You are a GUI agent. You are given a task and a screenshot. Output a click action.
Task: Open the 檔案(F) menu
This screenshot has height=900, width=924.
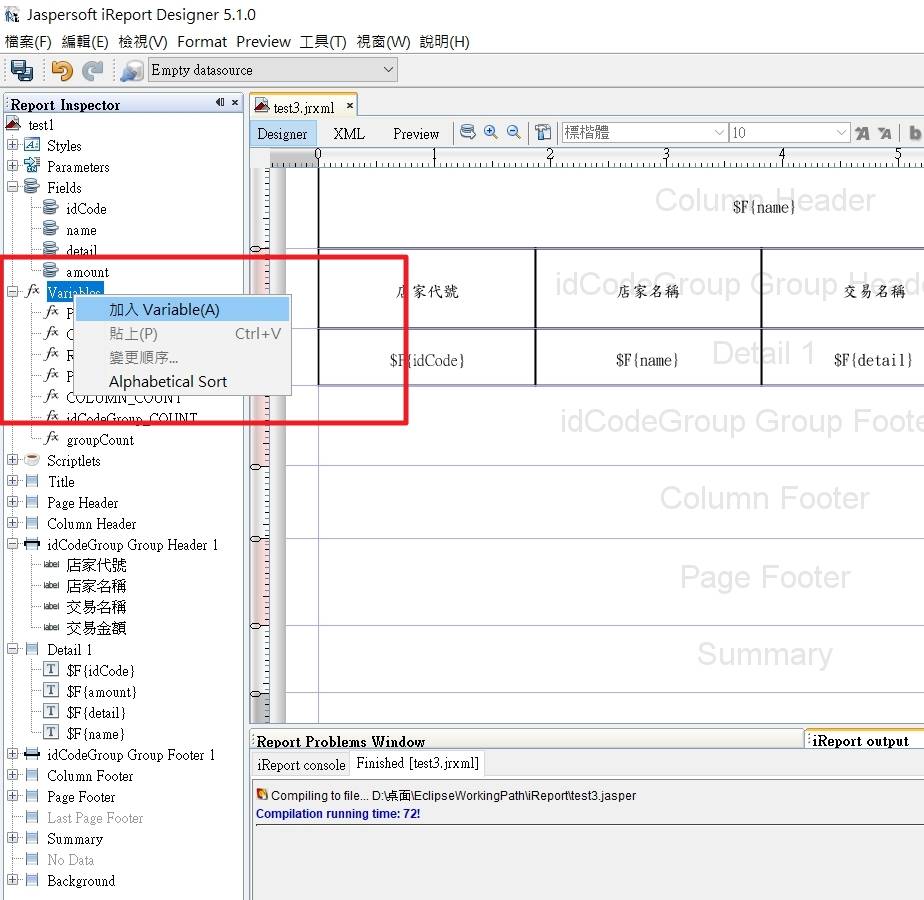[x=28, y=42]
